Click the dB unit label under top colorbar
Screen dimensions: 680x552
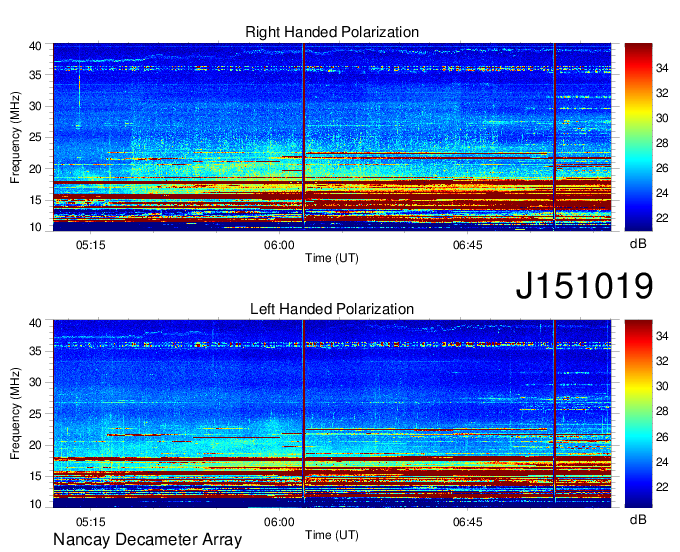(638, 244)
